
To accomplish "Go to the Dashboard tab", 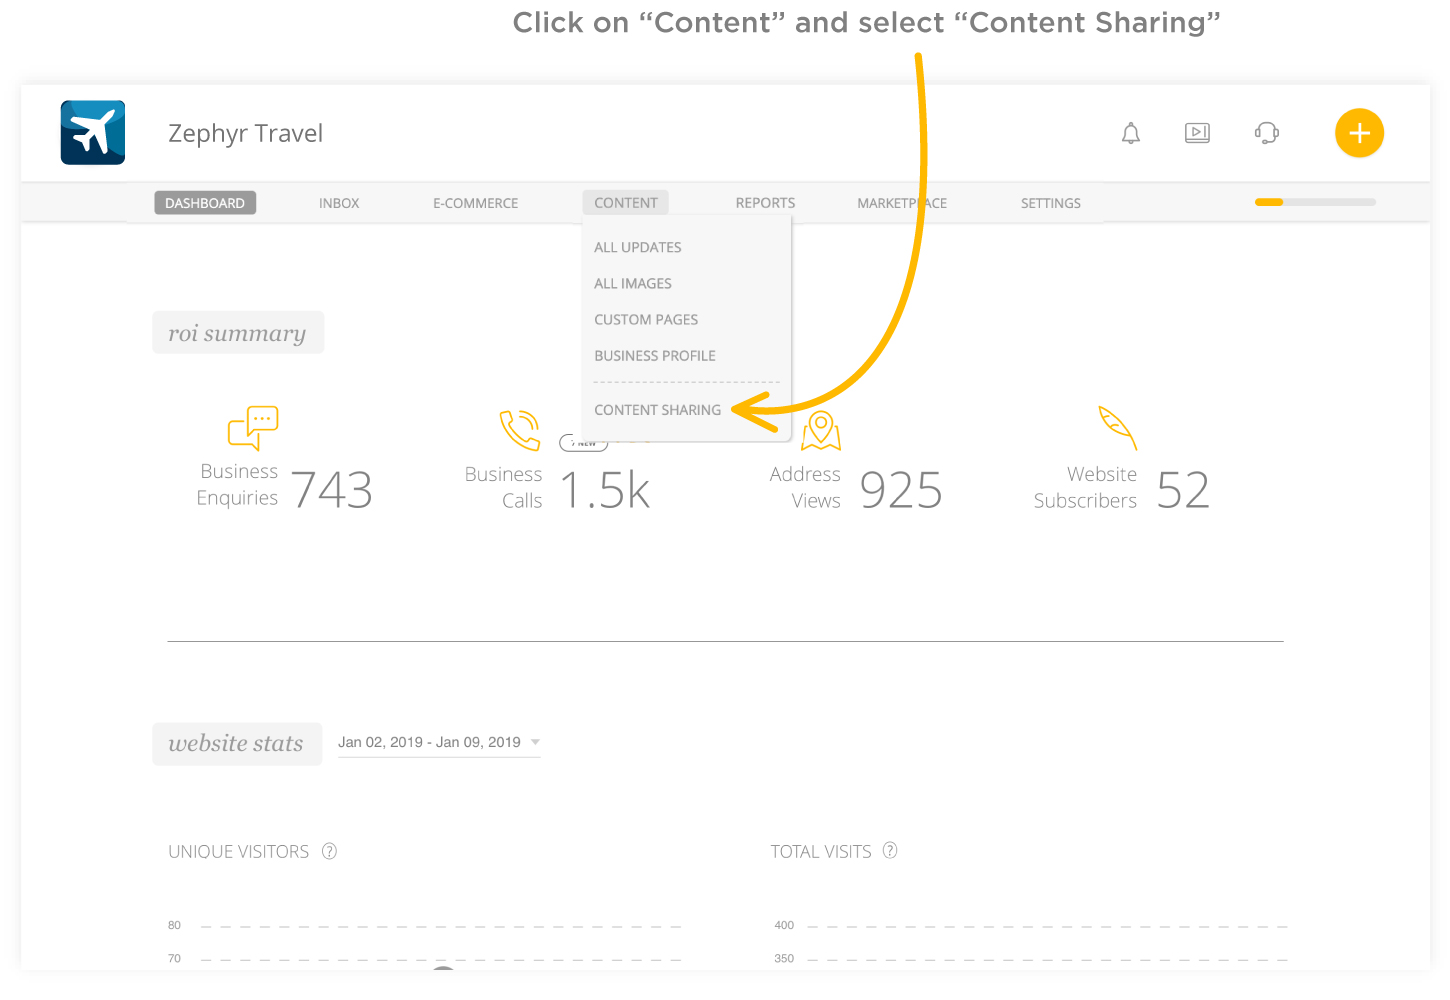I will [205, 203].
